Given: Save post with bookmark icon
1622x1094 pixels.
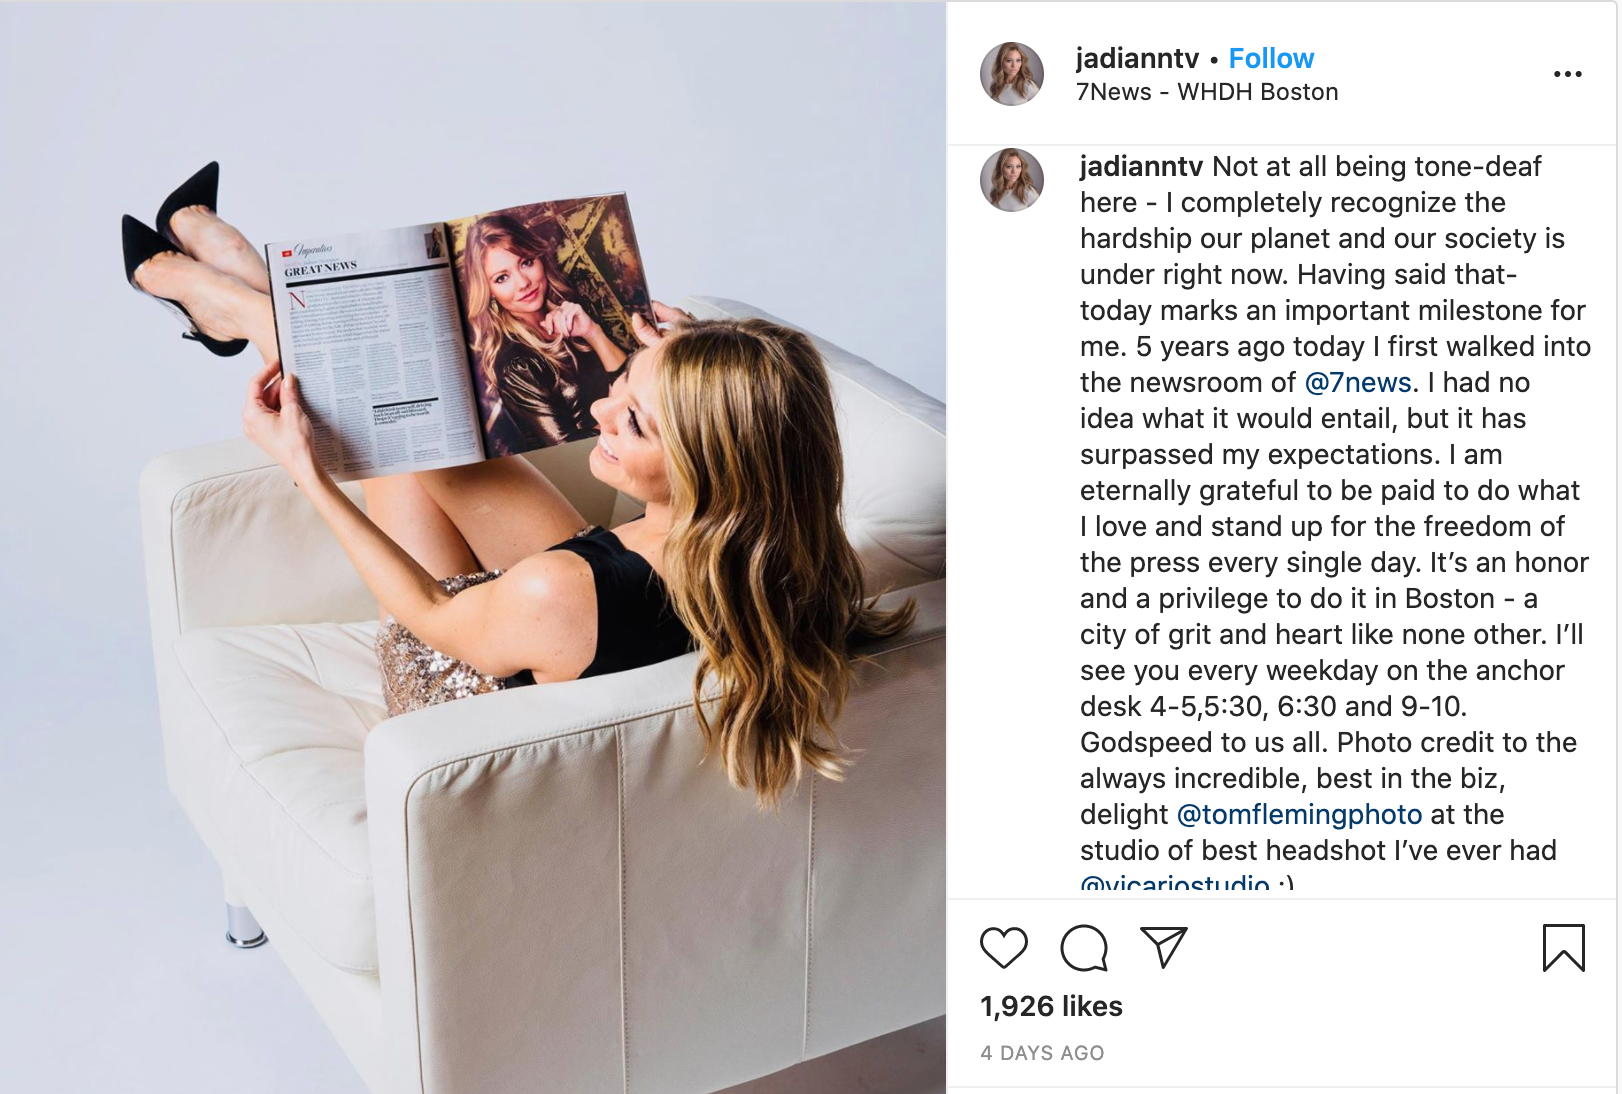Looking at the screenshot, I should [x=1564, y=948].
